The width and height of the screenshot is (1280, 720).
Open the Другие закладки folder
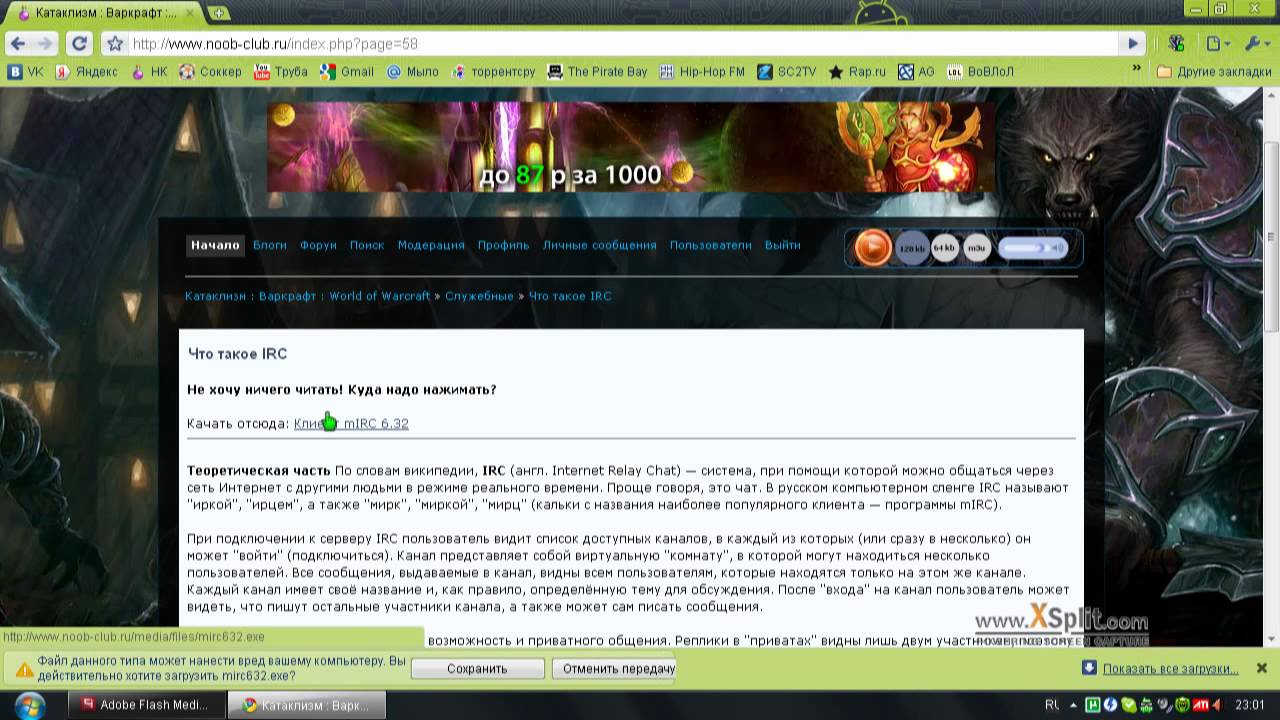point(1214,72)
